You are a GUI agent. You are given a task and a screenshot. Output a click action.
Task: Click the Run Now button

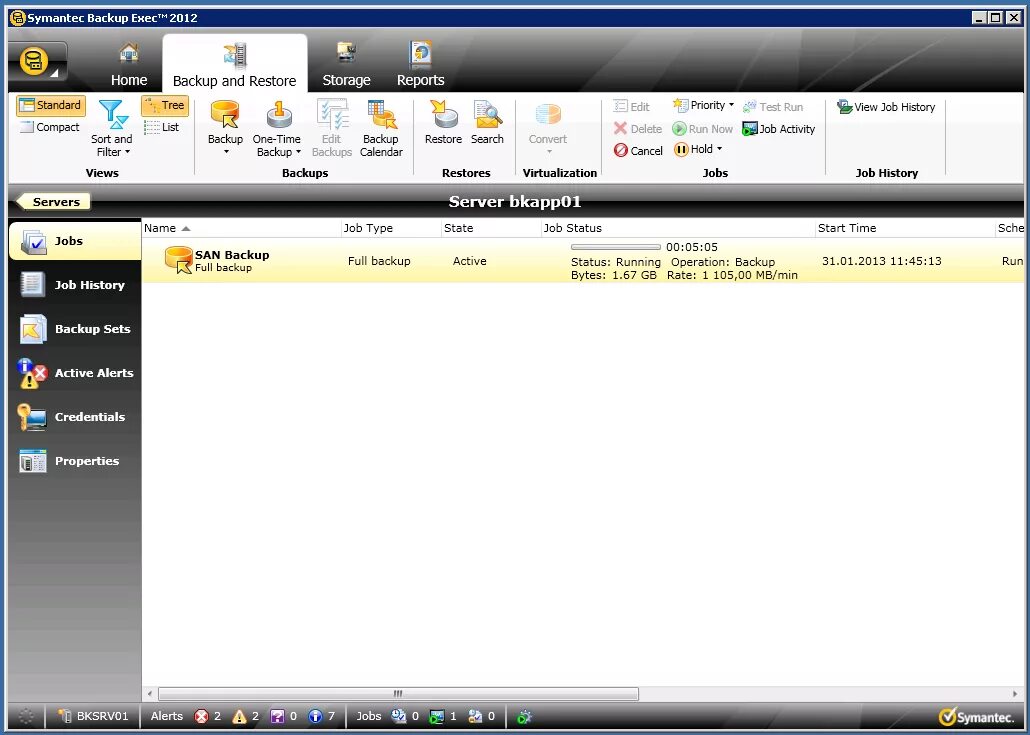(x=702, y=129)
